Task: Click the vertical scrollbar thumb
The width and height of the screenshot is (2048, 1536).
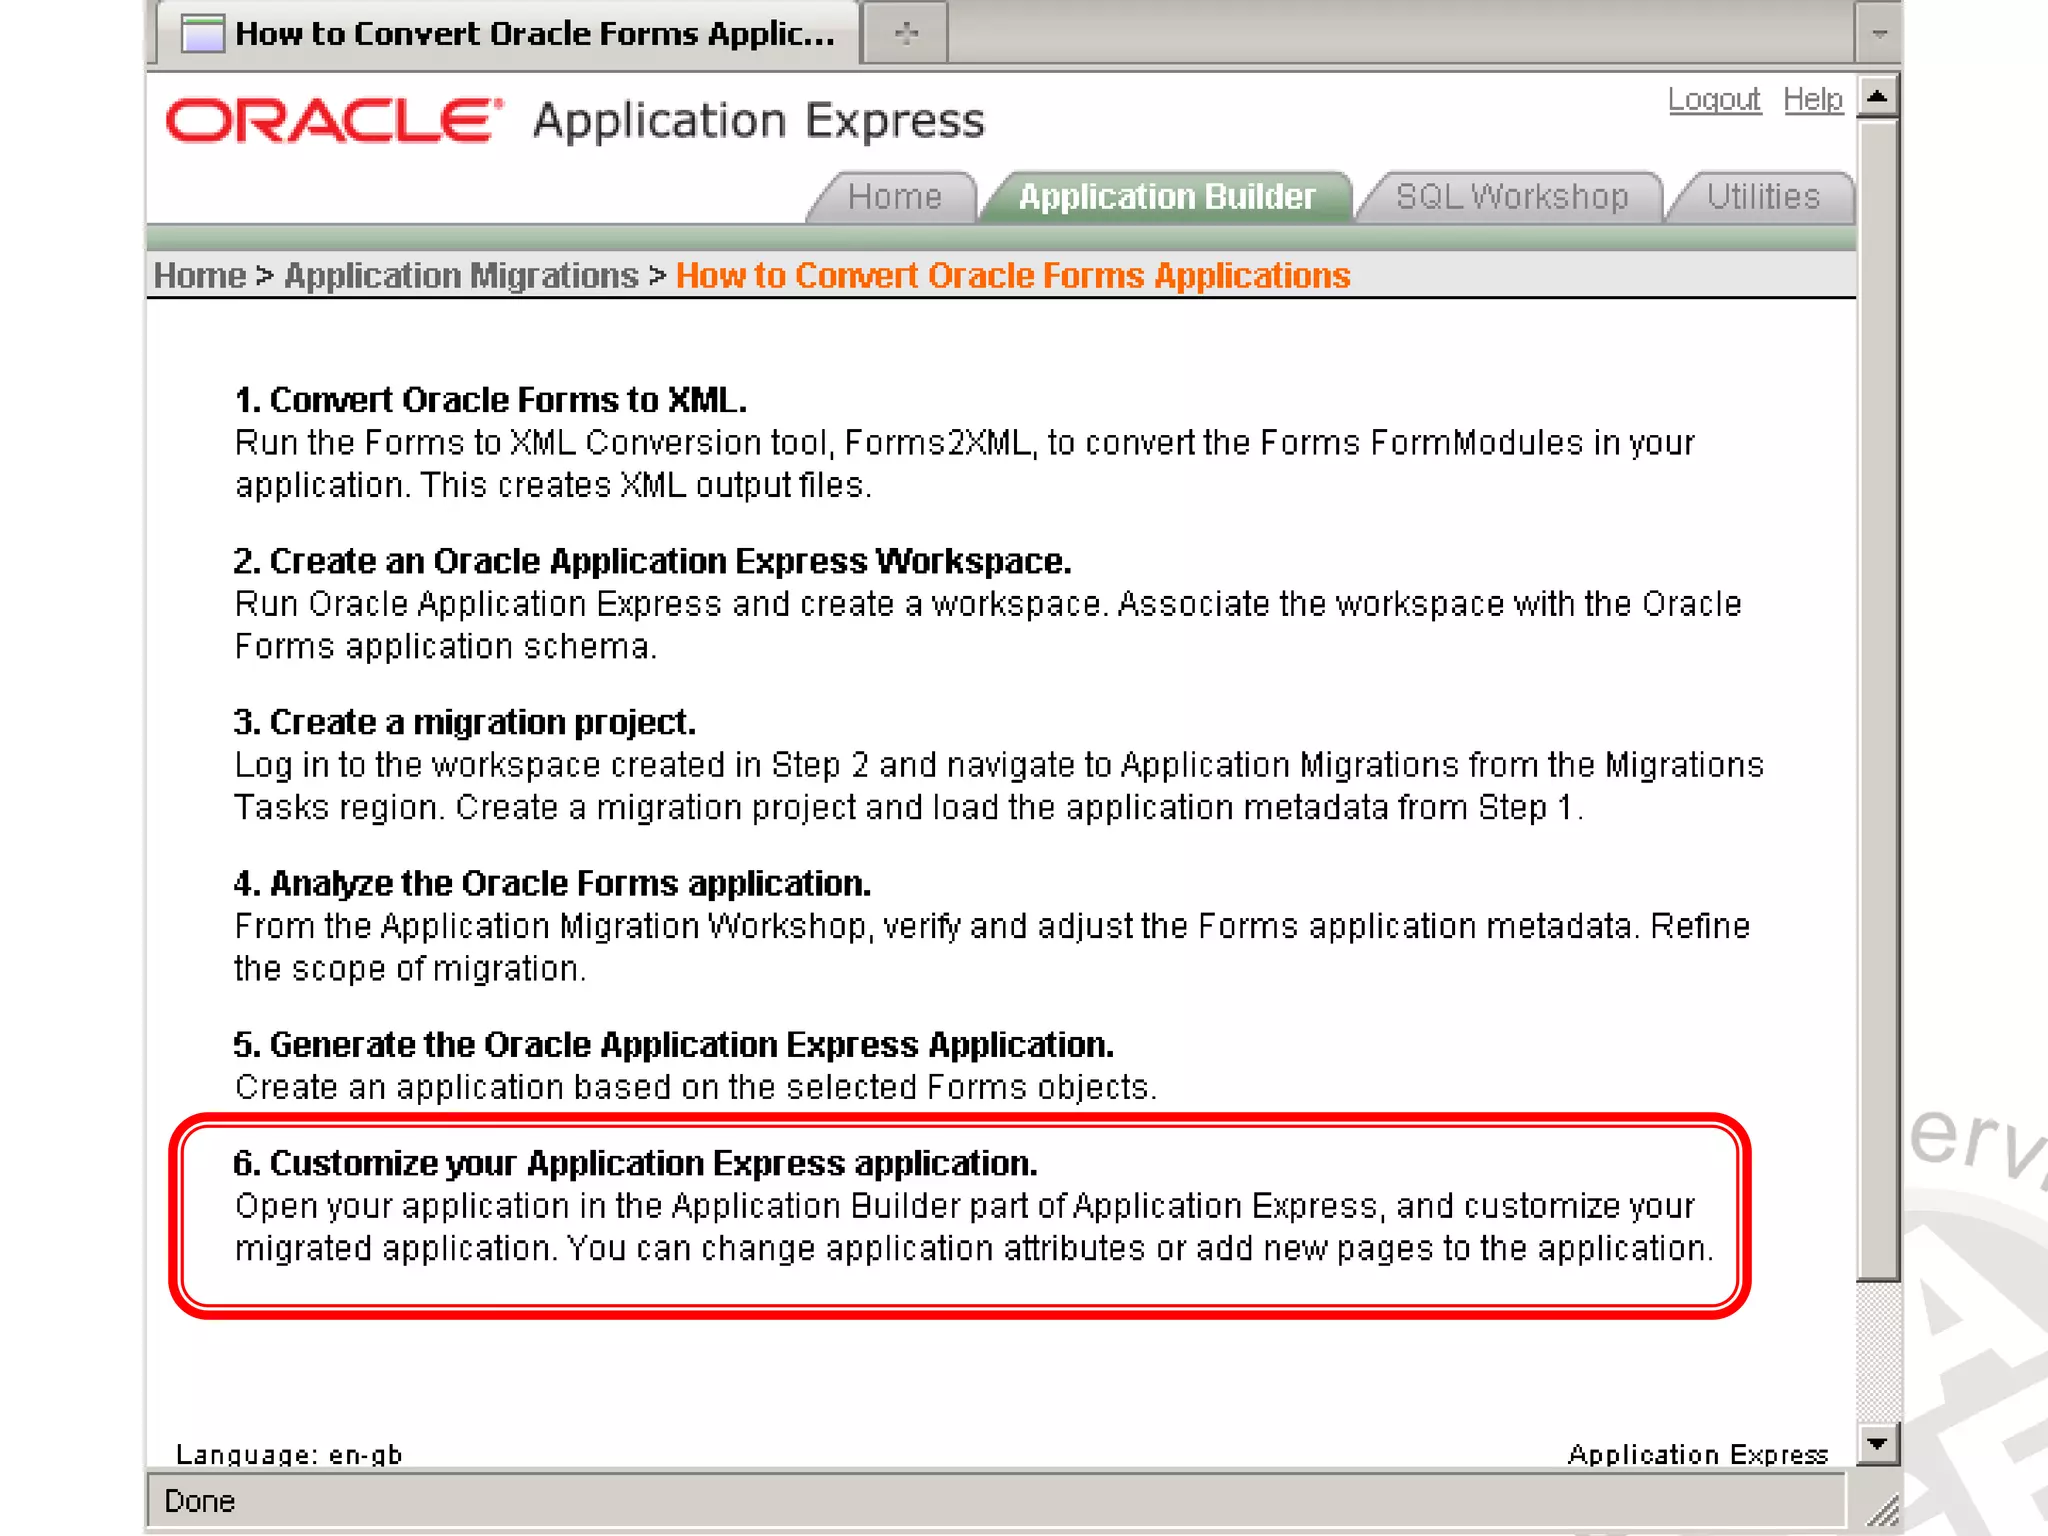Action: (x=1878, y=700)
